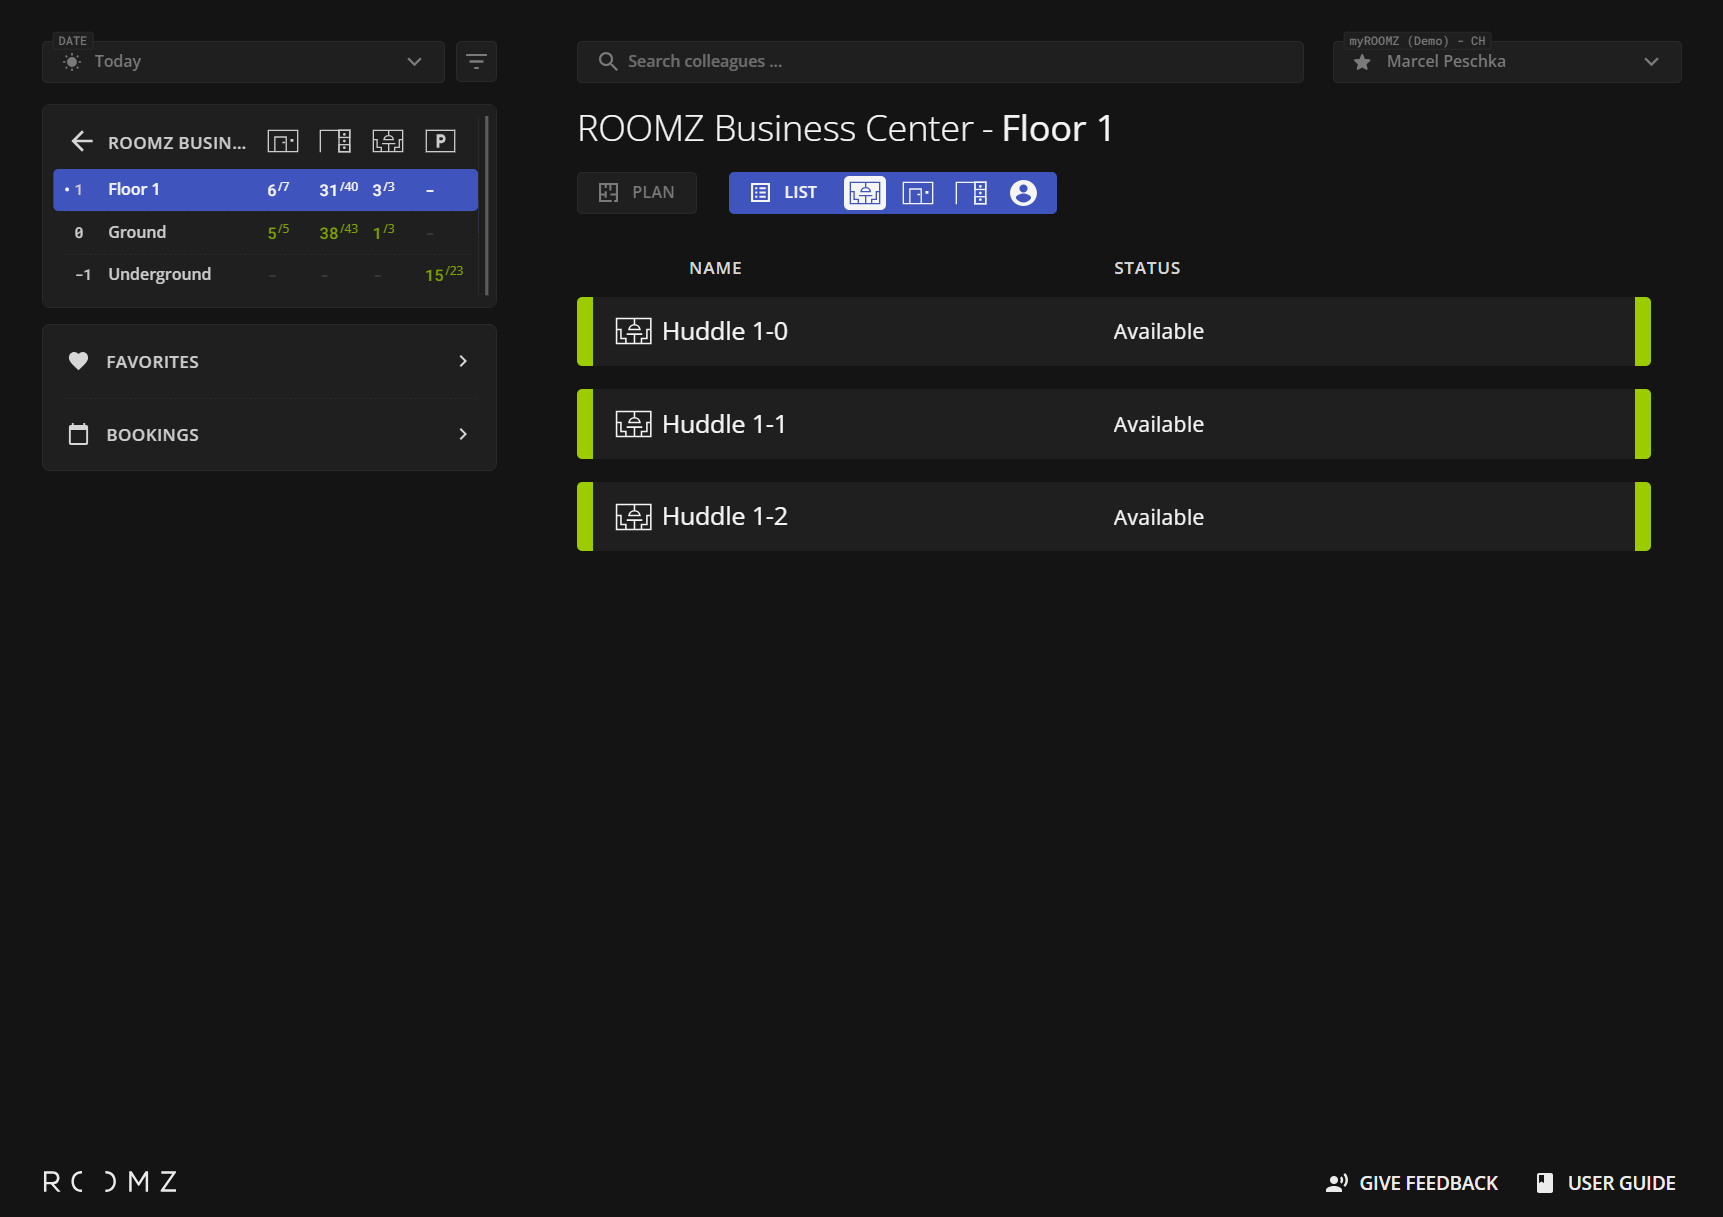1723x1217 pixels.
Task: Open the filter options icon next to date
Action: [x=476, y=62]
